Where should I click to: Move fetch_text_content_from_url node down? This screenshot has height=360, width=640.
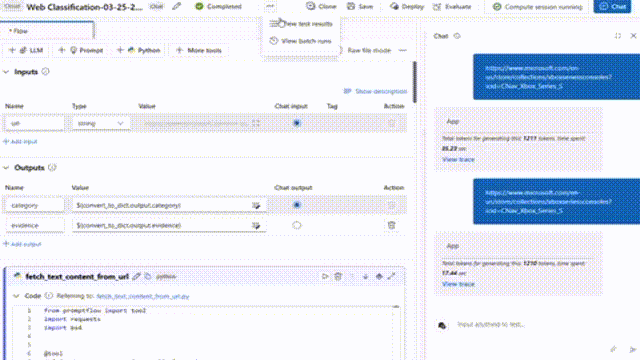point(365,276)
